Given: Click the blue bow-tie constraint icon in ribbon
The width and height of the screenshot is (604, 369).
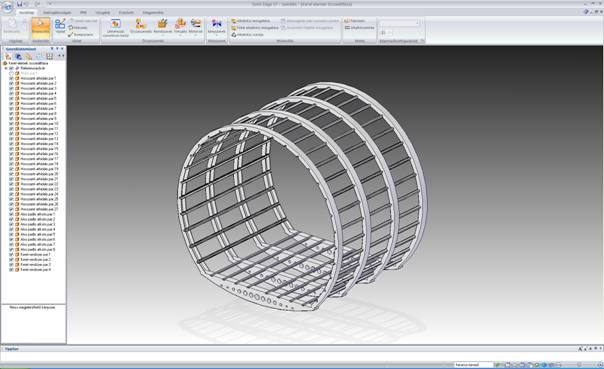Looking at the screenshot, I should [216, 24].
